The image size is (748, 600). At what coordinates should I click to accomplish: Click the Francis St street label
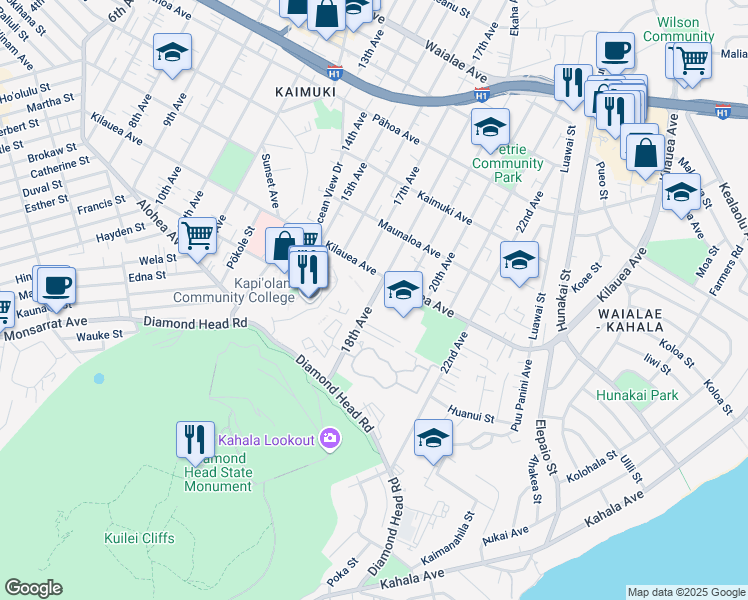[101, 205]
